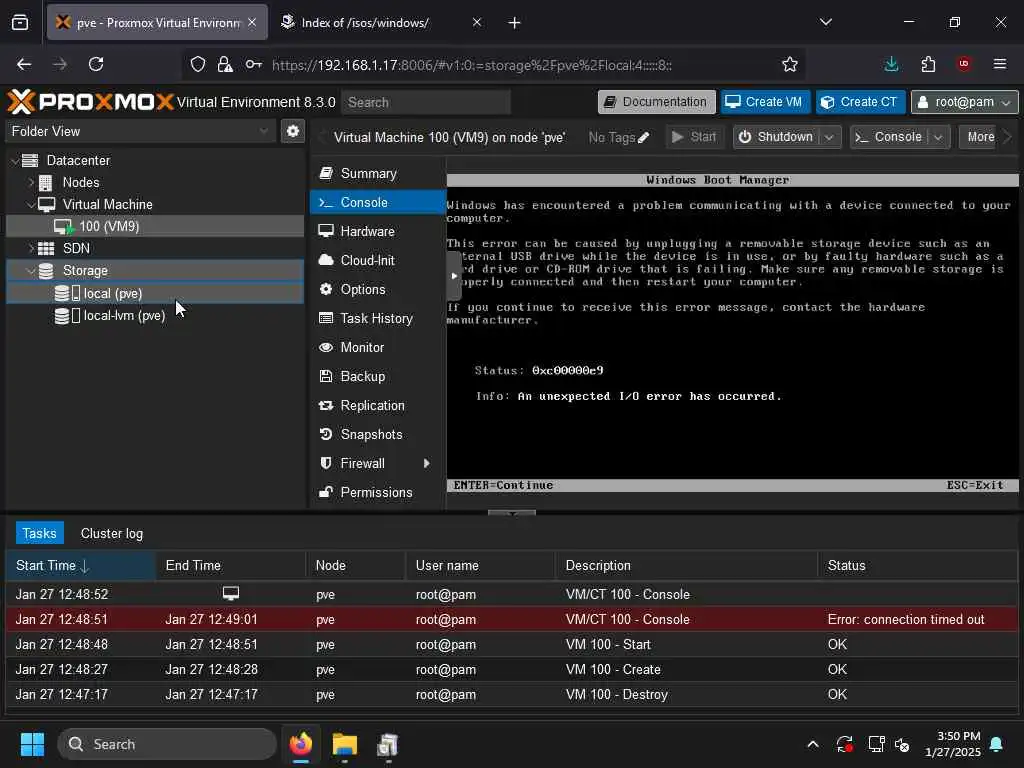
Task: Open the Firefox extensions puzzle icon
Action: pos(928,64)
